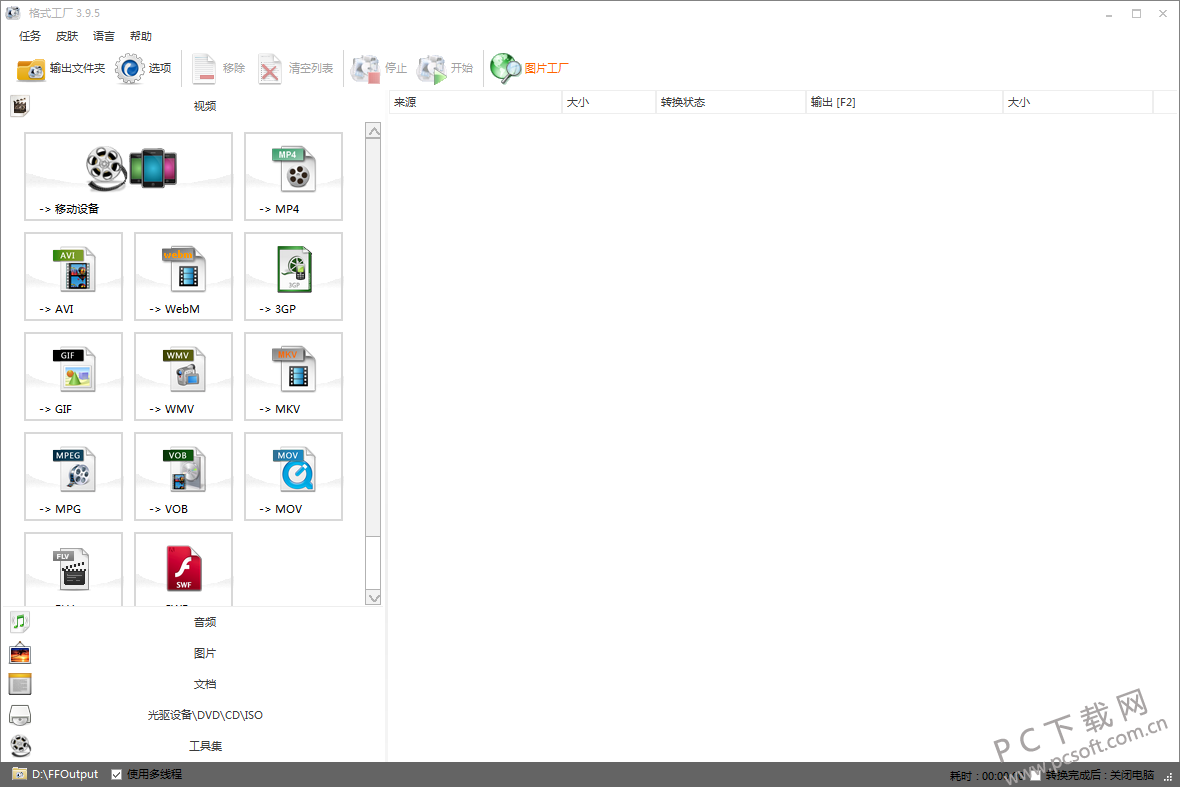Click the 清空列表 clear list button

click(x=296, y=68)
